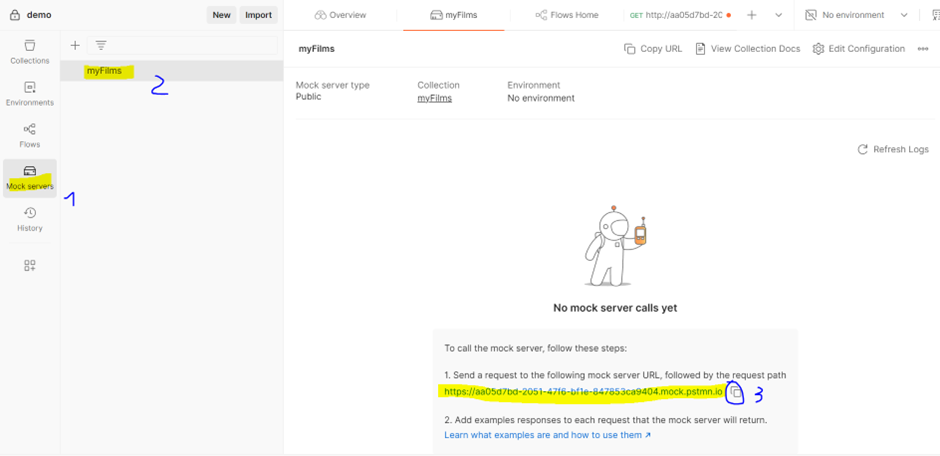This screenshot has width=940, height=456.
Task: Expand the tab list chevron dropdown
Action: coord(778,15)
